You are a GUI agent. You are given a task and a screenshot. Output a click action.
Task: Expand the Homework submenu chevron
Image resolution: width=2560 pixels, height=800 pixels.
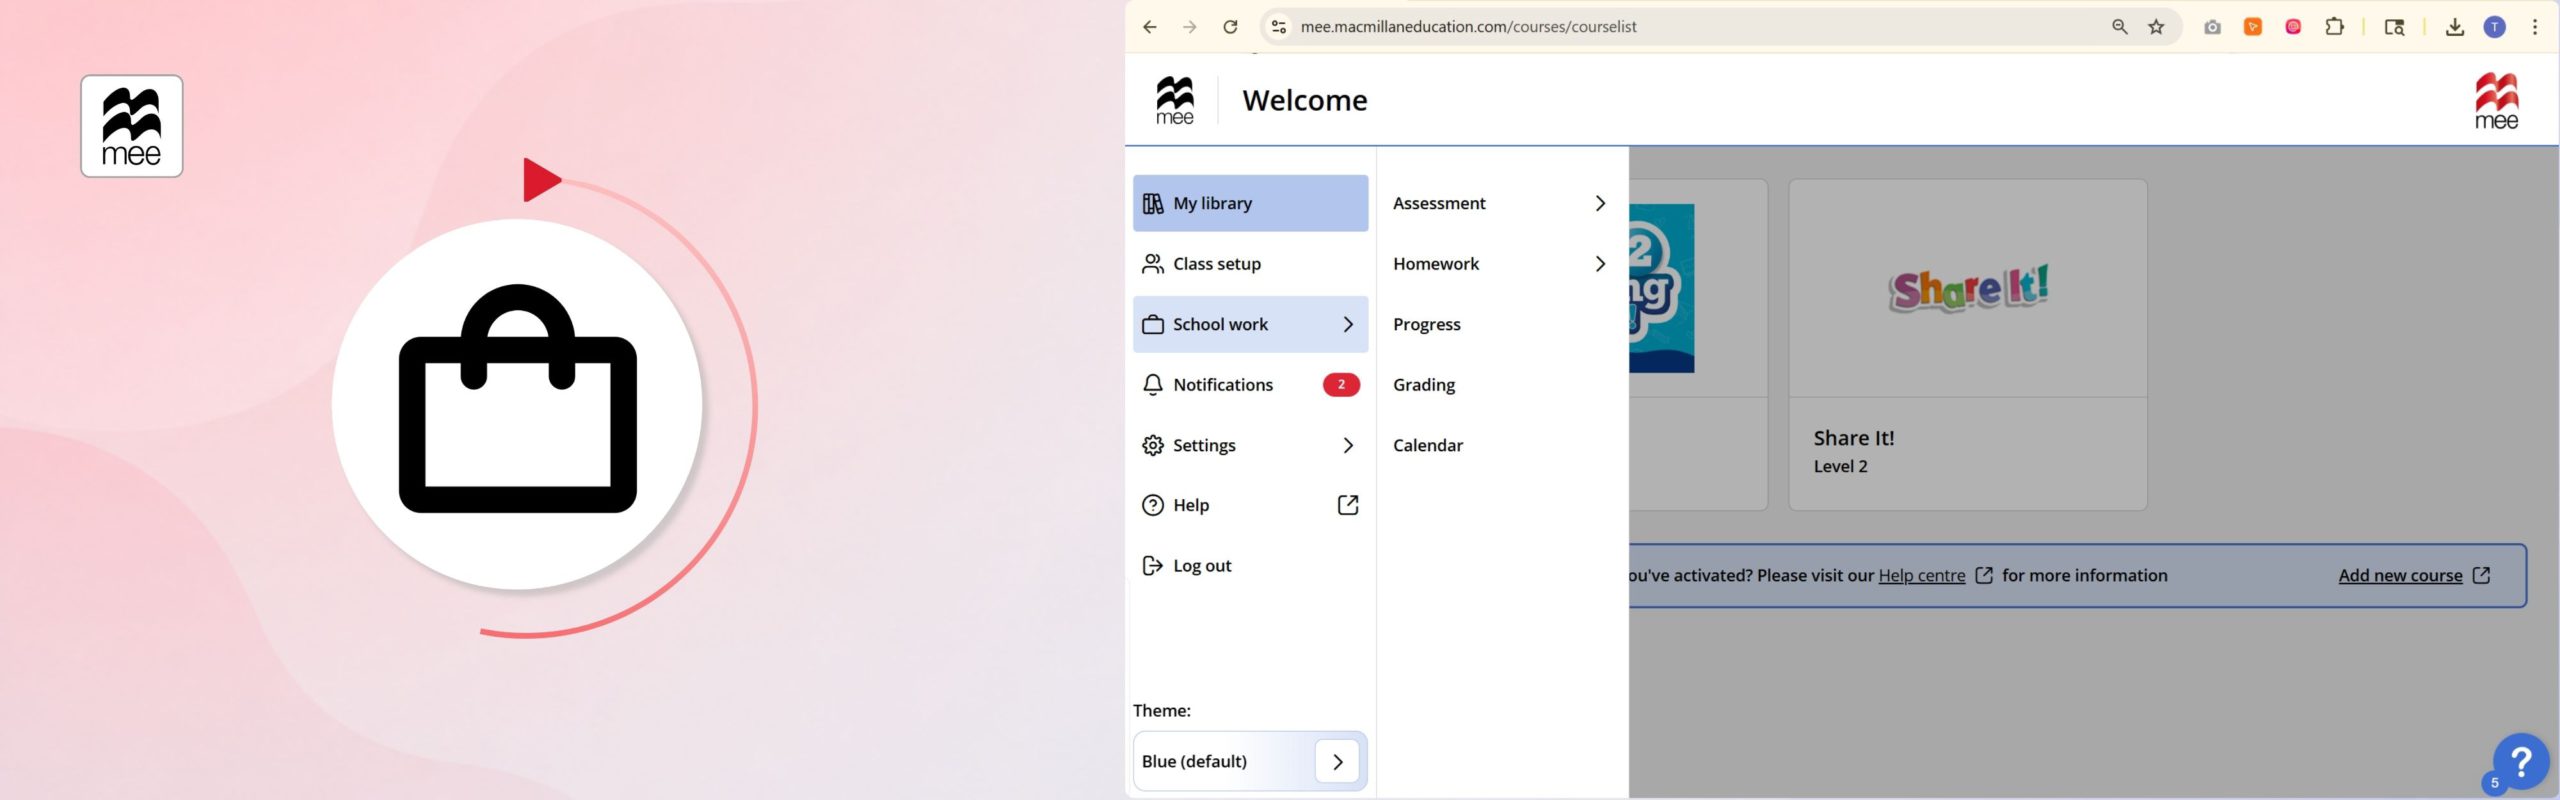pos(1600,264)
